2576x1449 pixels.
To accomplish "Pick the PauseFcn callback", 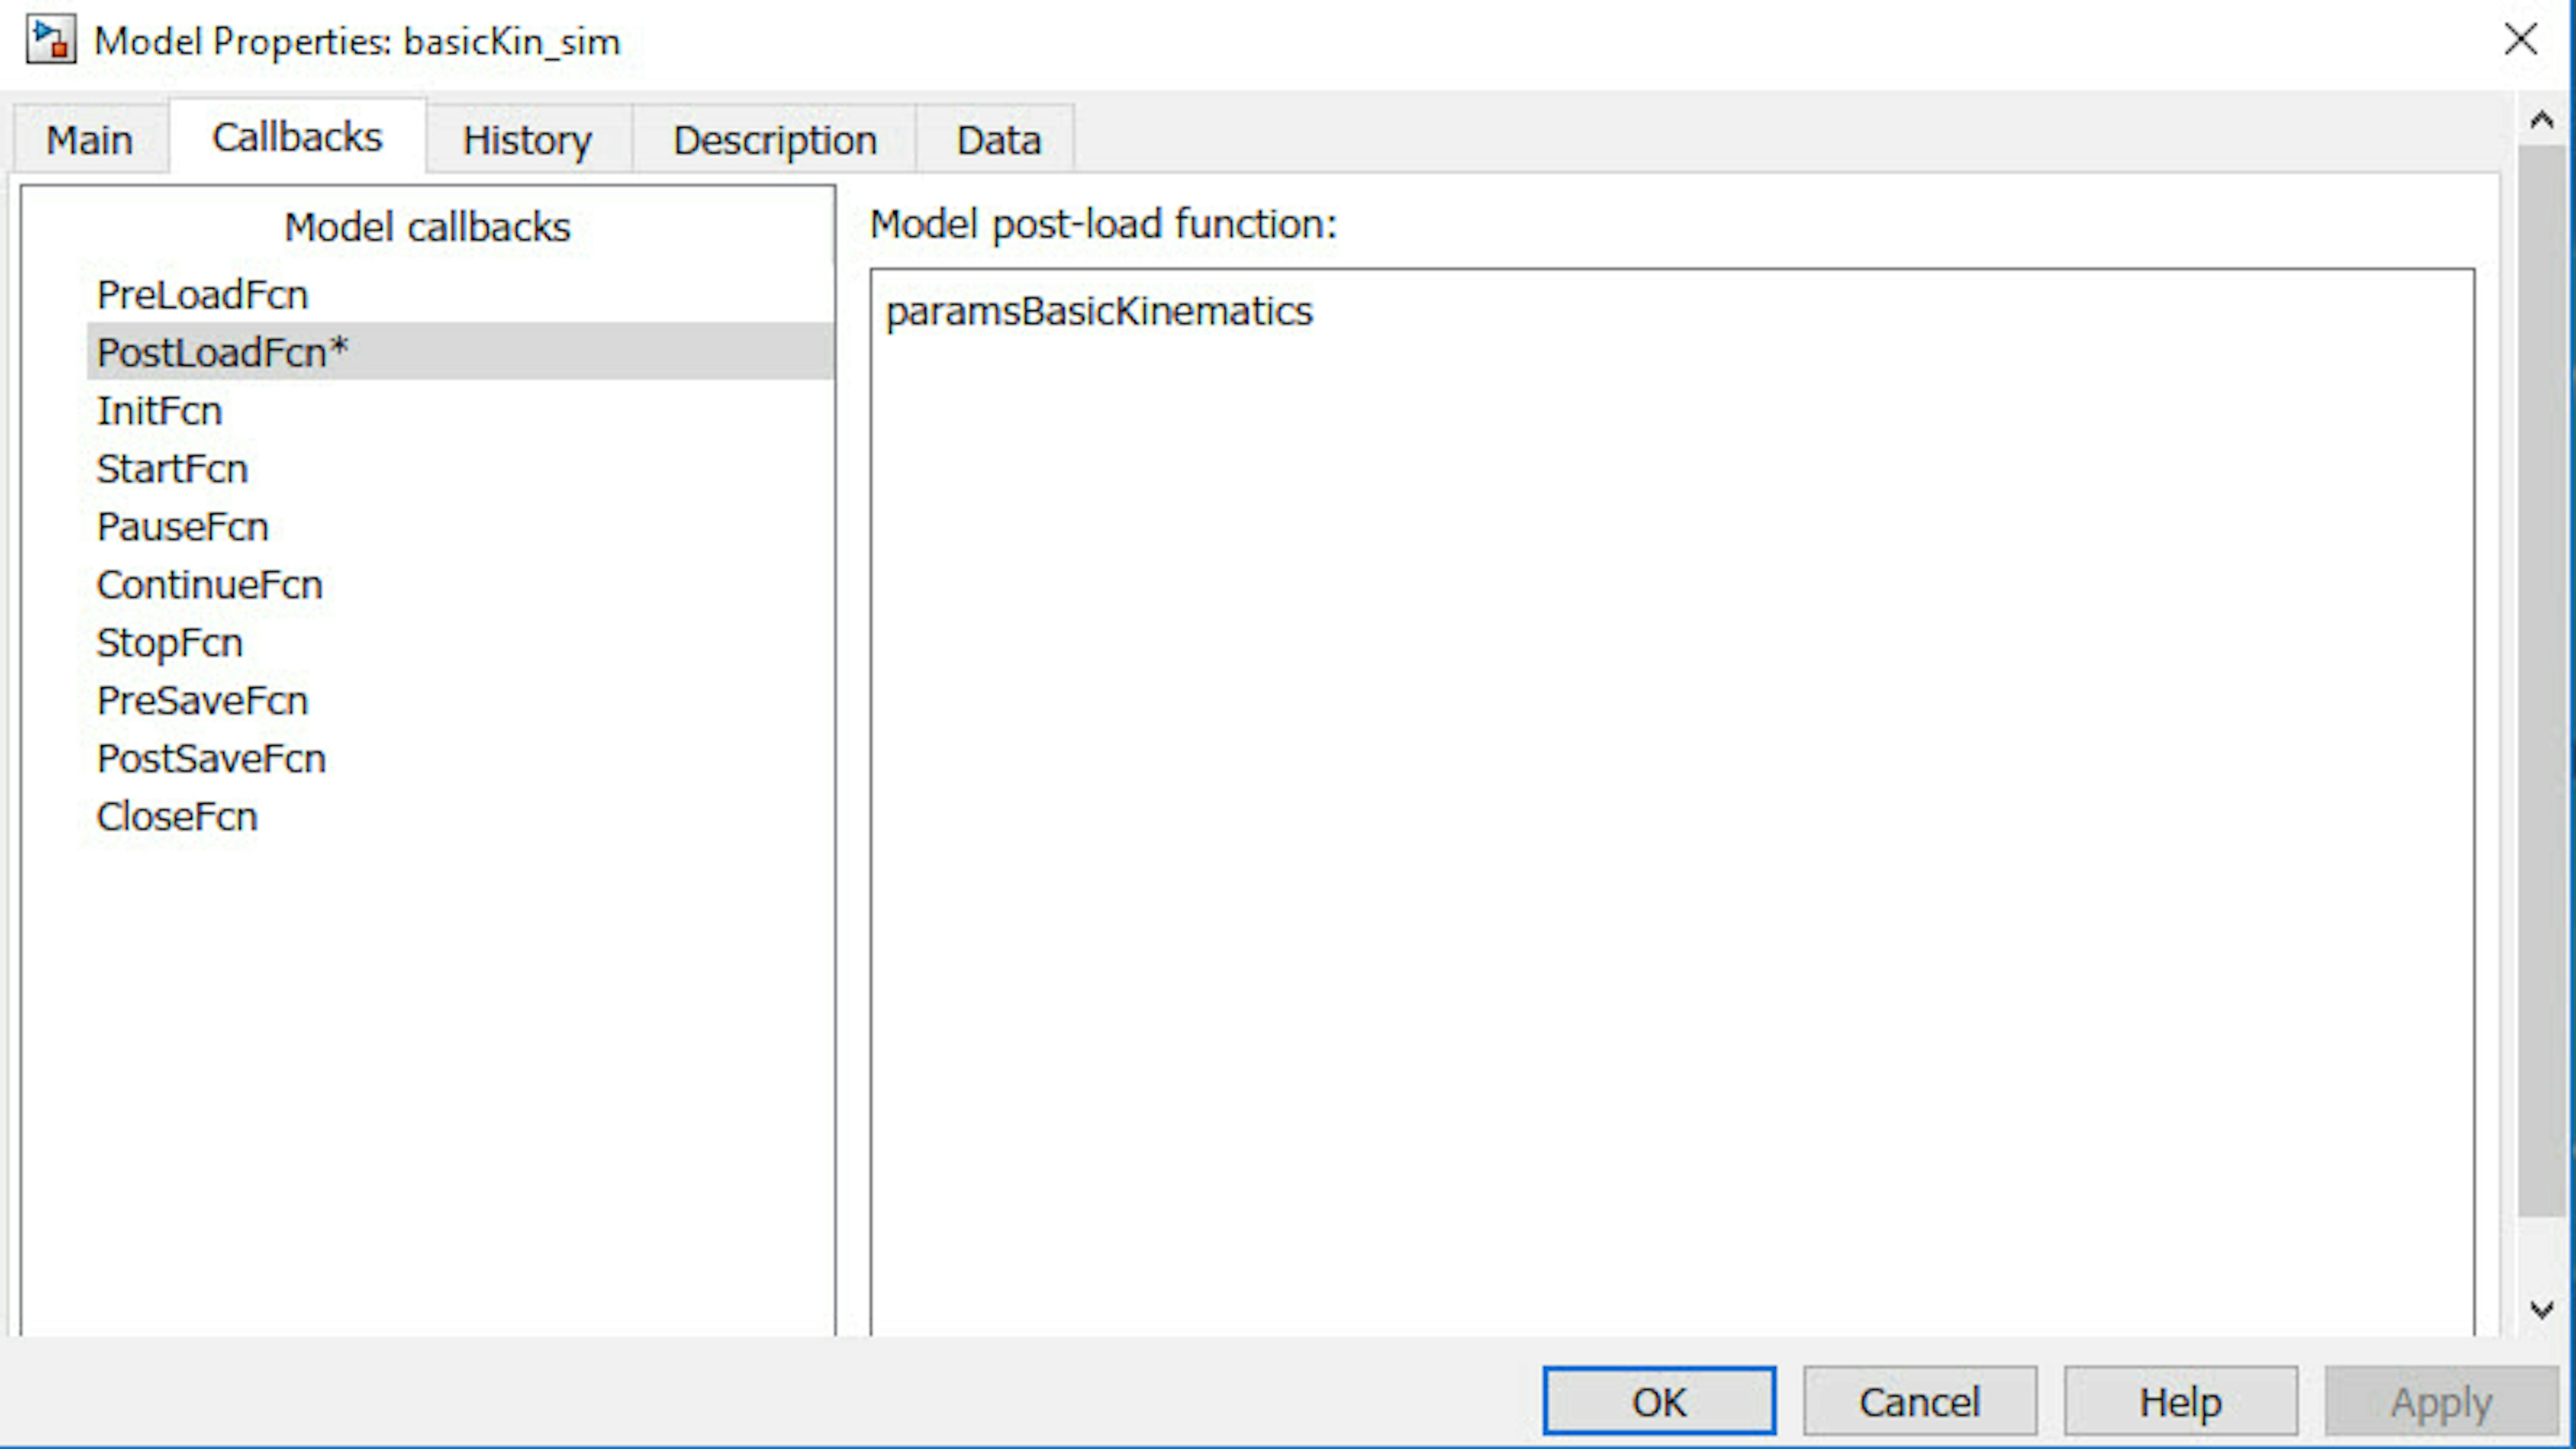I will [x=182, y=526].
